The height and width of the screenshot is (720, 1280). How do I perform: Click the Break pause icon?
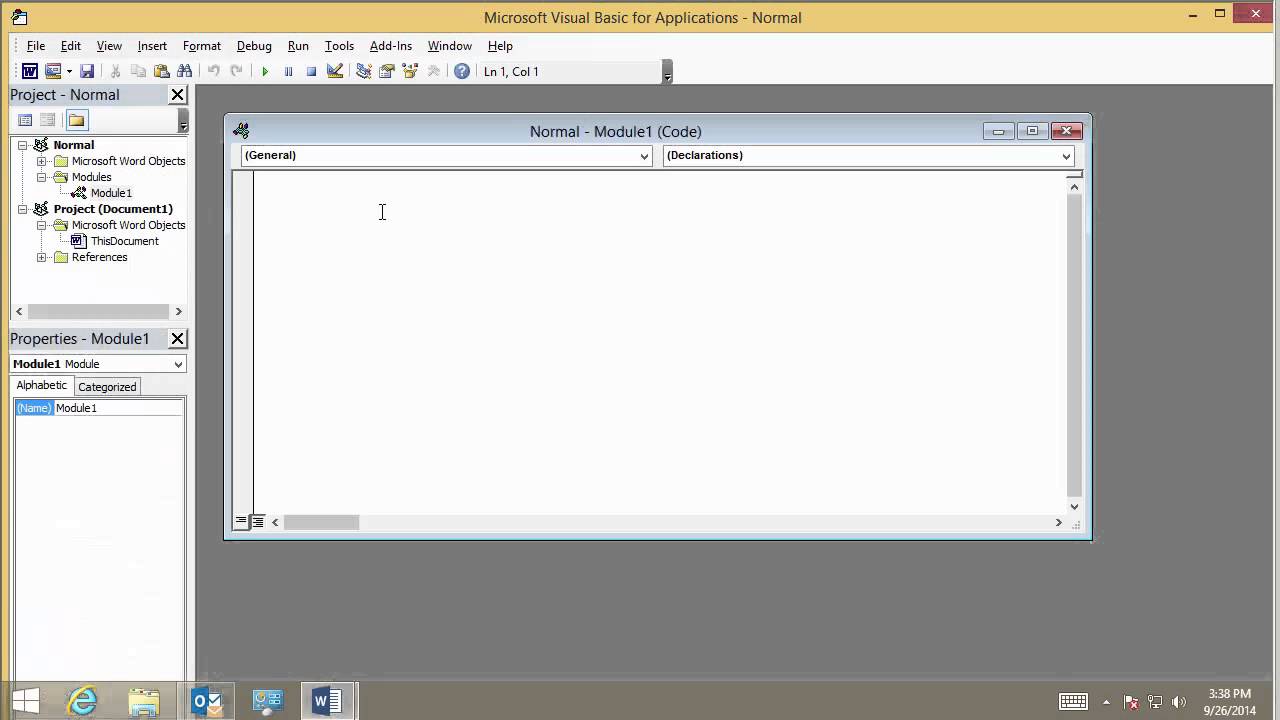(x=288, y=71)
